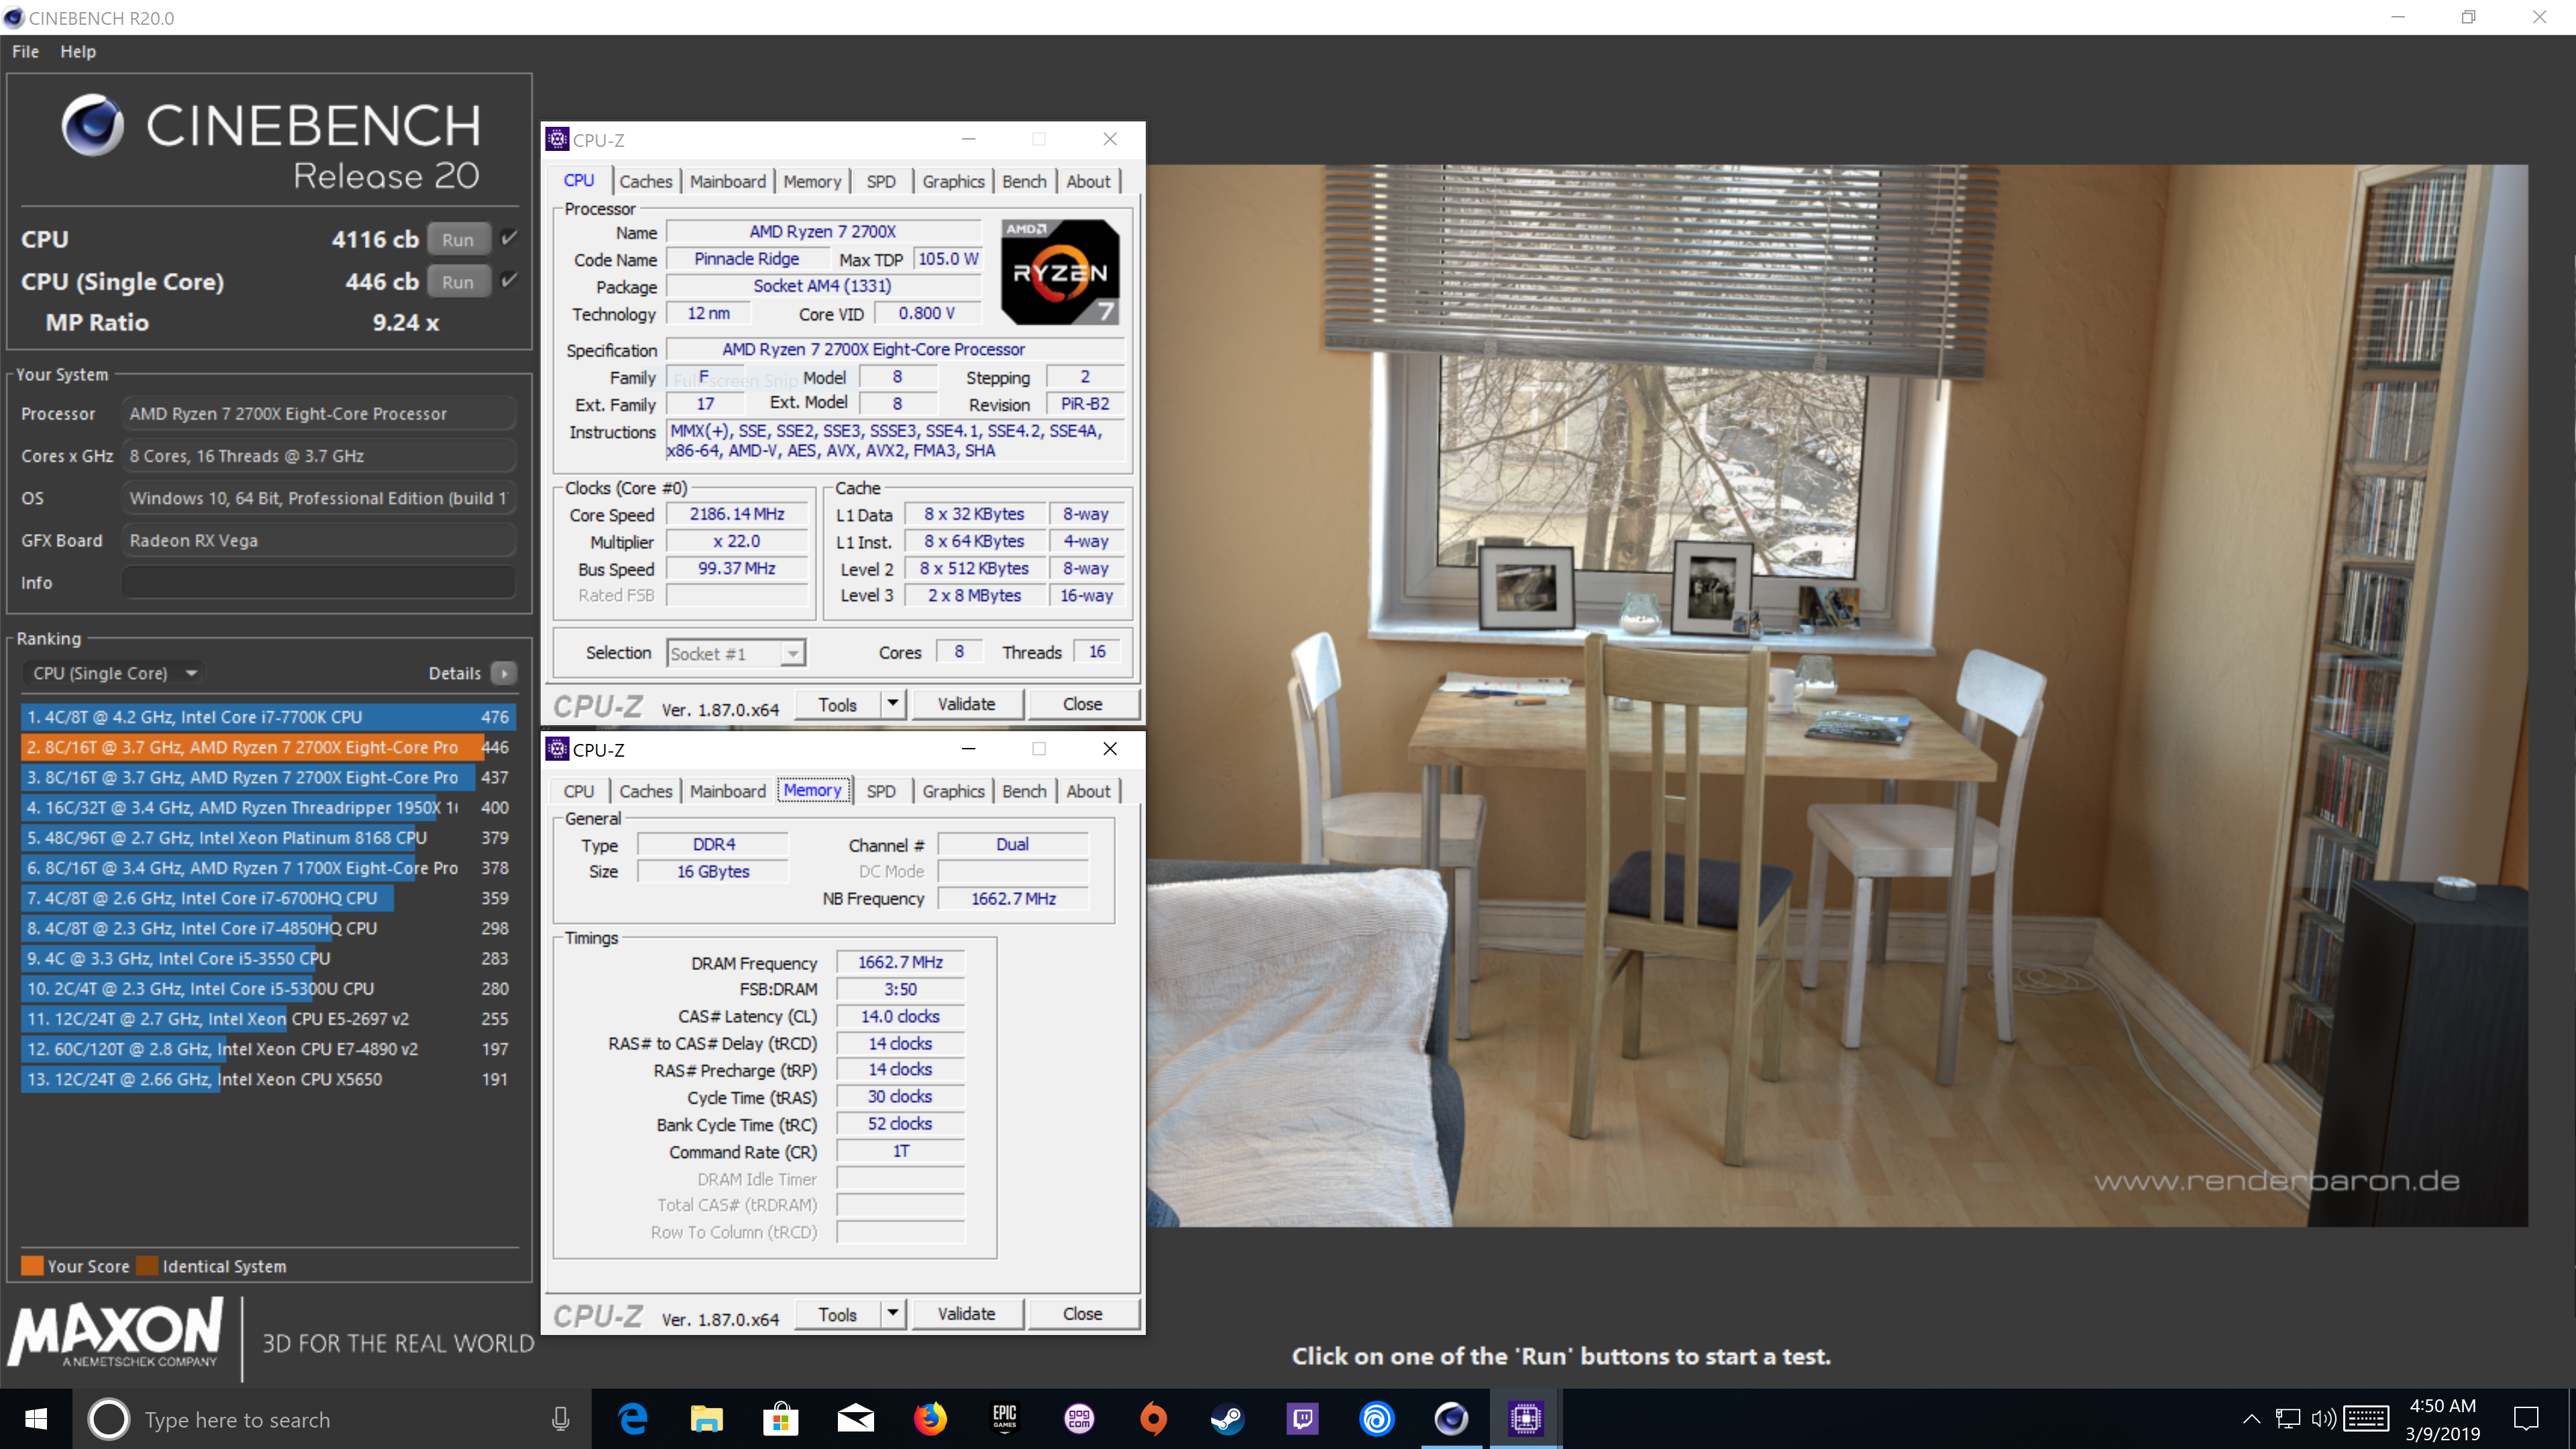Switch to CPU tab in lower CPU-Z
The image size is (2576, 1449).
tap(578, 791)
